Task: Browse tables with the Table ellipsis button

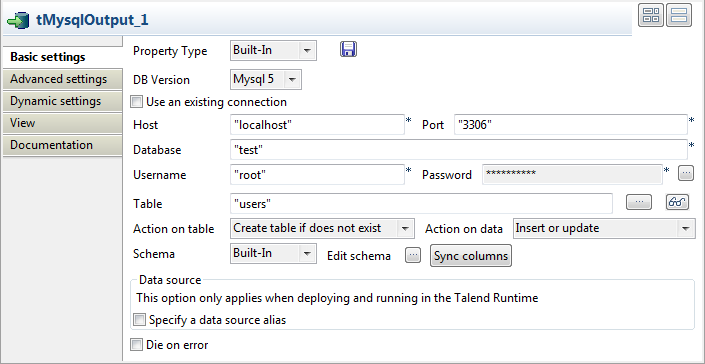Action: point(639,202)
